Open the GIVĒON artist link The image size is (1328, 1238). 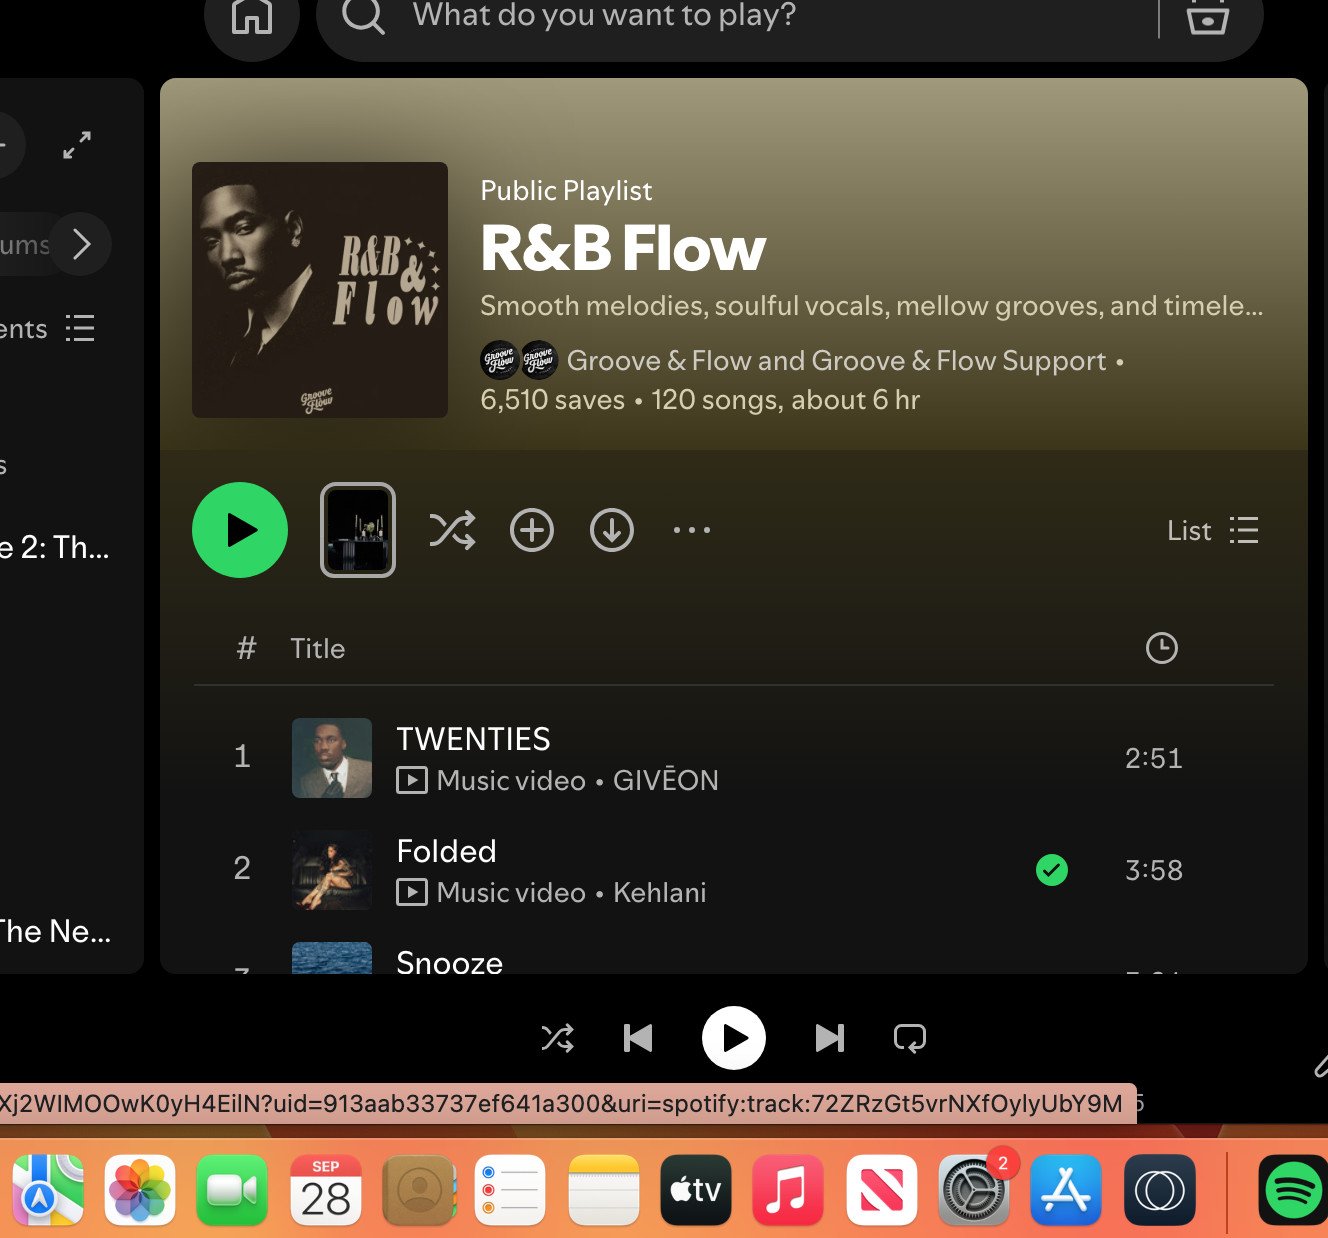[x=665, y=780]
